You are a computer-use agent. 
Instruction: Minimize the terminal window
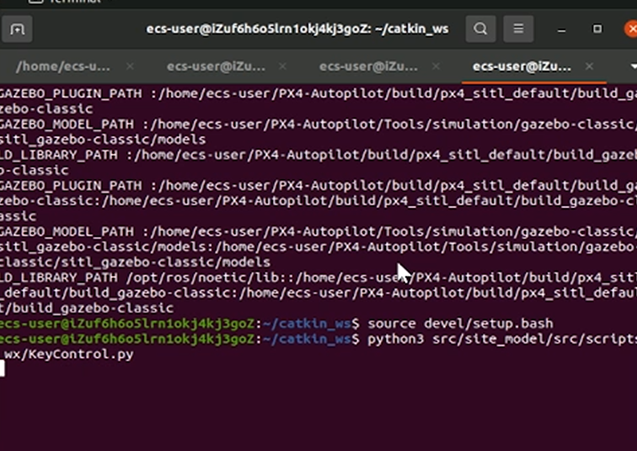[x=562, y=29]
